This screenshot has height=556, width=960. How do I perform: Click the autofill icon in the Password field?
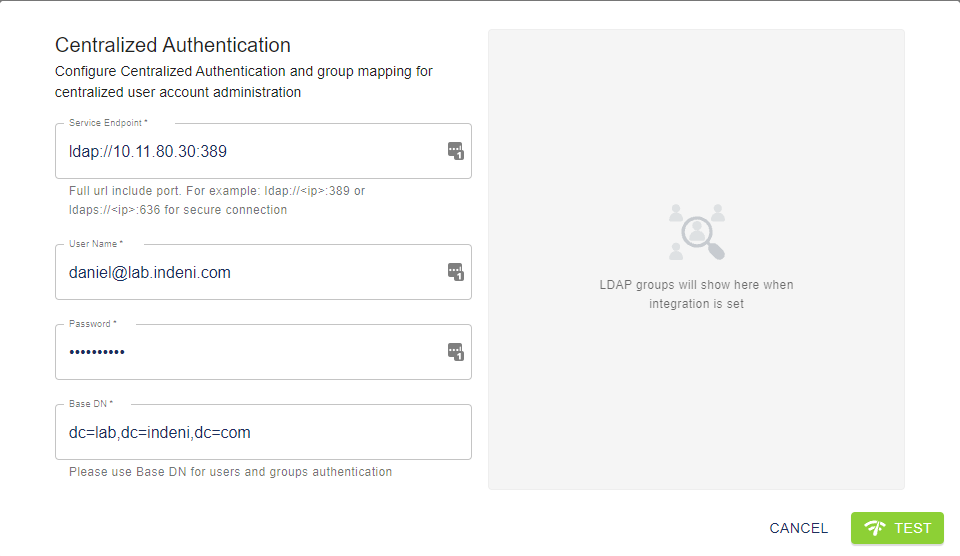click(x=455, y=352)
